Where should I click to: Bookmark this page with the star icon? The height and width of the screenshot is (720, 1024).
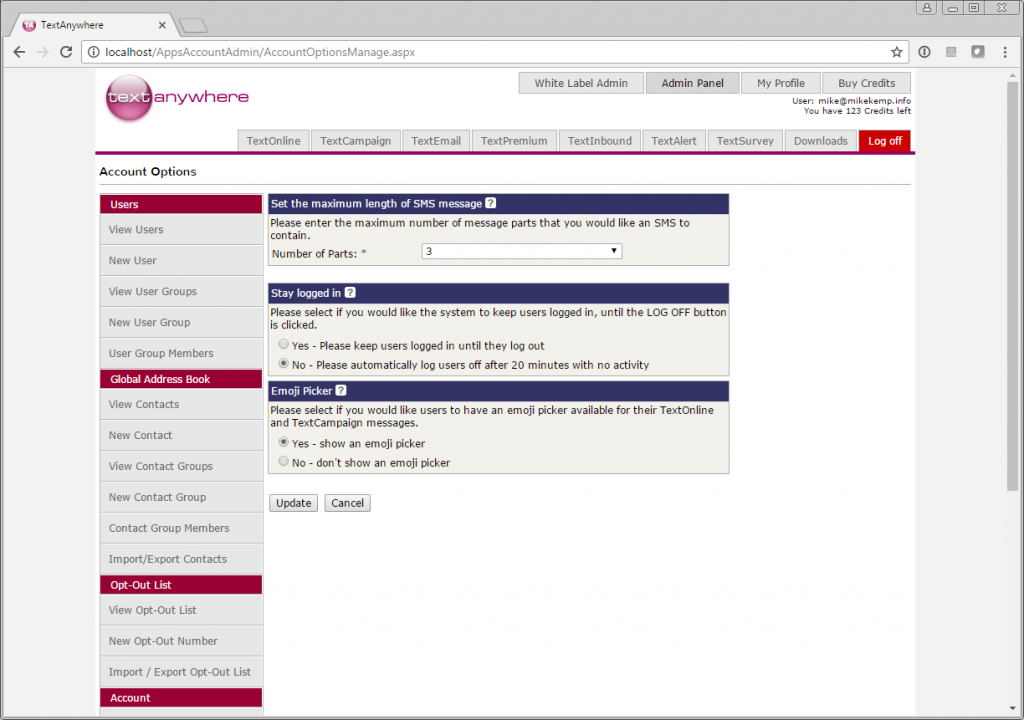(x=897, y=52)
